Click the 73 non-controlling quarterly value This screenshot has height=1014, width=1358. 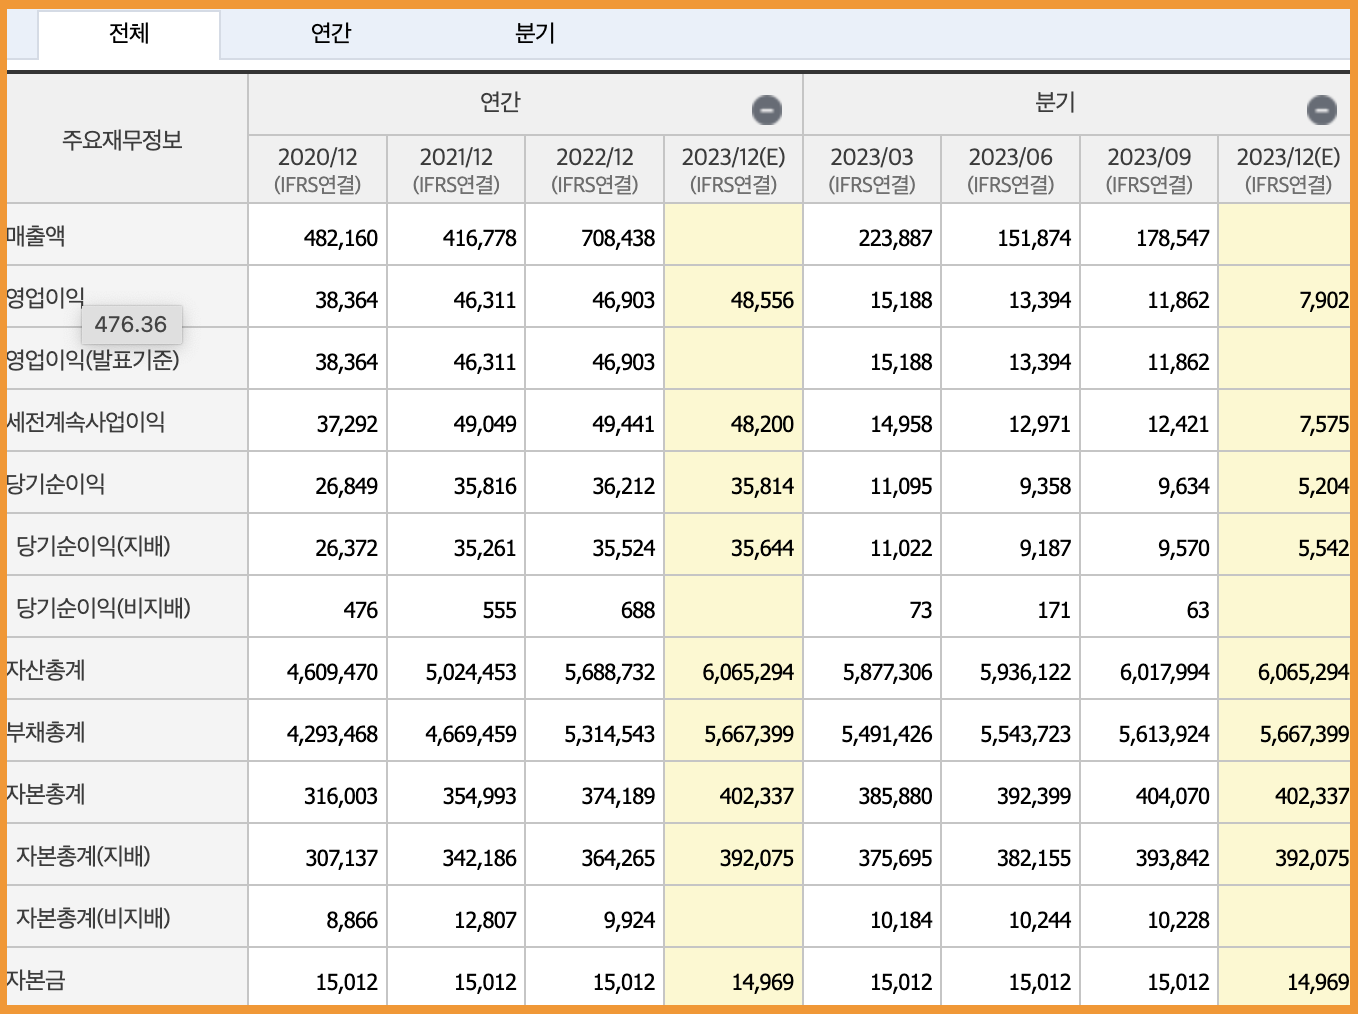pos(921,610)
